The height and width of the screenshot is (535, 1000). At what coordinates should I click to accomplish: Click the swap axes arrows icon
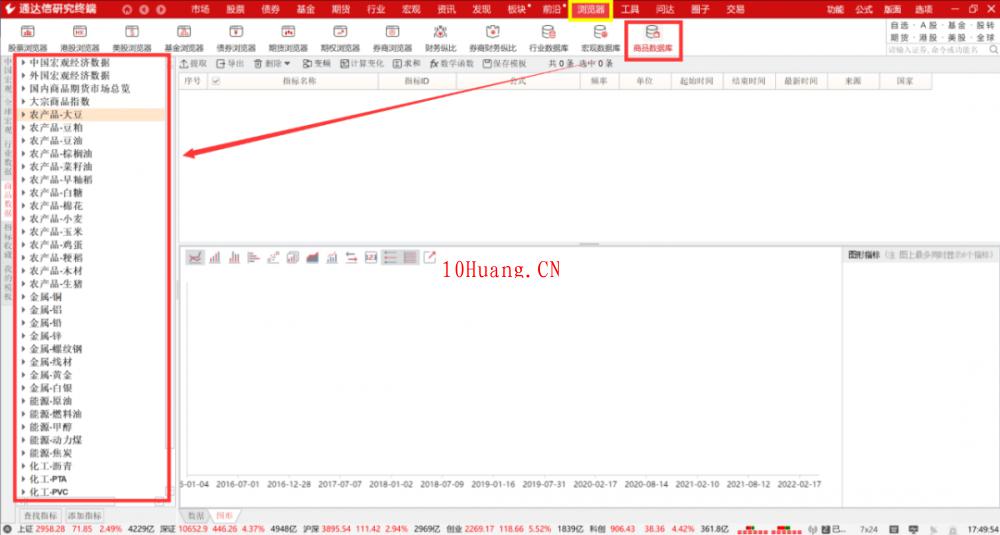351,258
